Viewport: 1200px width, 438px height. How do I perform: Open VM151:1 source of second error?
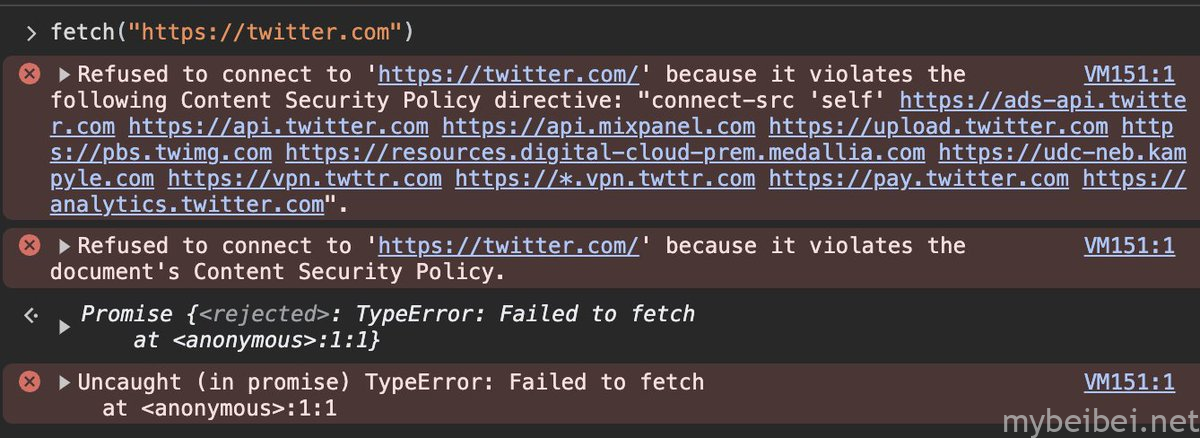(x=1129, y=246)
